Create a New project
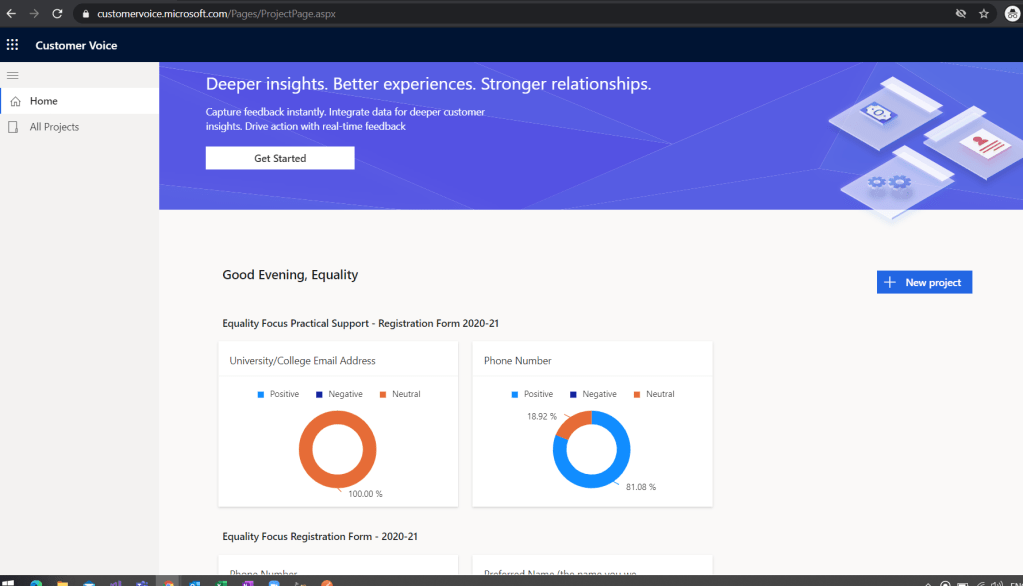The height and width of the screenshot is (586, 1023). tap(924, 283)
